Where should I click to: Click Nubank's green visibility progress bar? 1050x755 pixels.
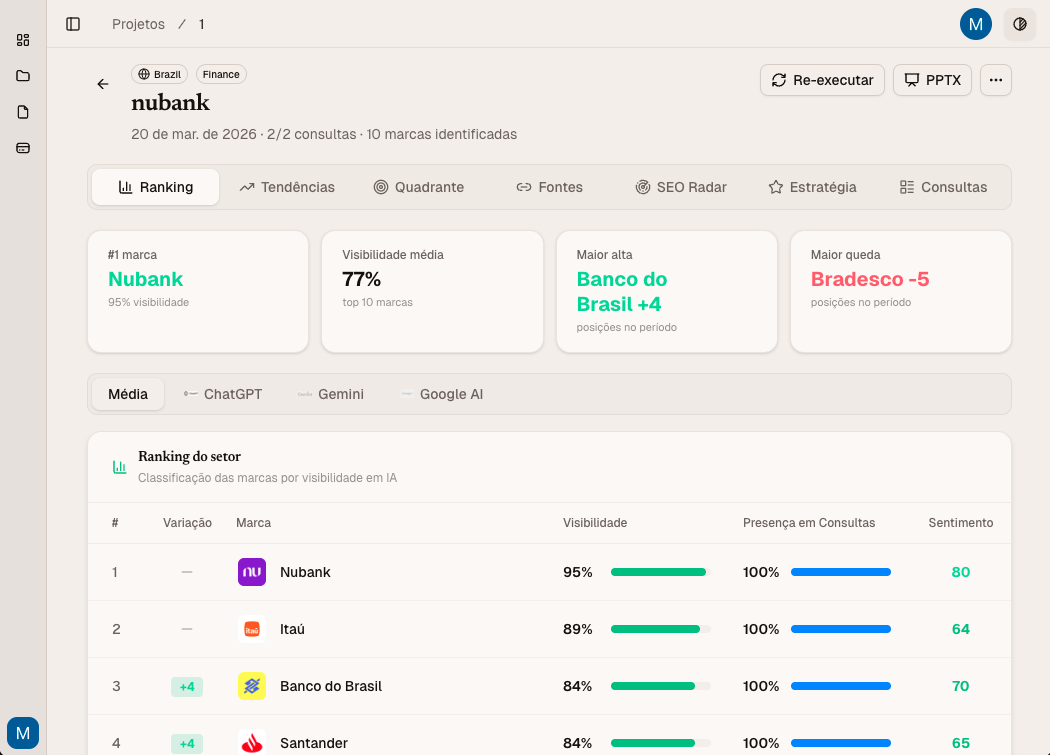pyautogui.click(x=660, y=572)
